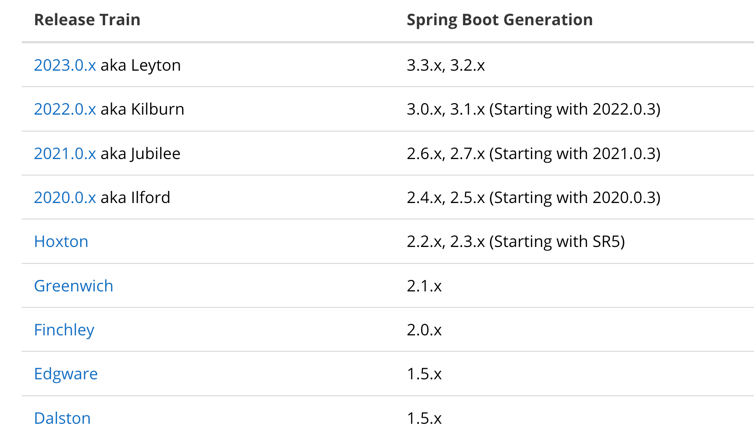The width and height of the screenshot is (754, 444).
Task: Select the cell mentioning "Starting with SR5"
Action: point(515,242)
